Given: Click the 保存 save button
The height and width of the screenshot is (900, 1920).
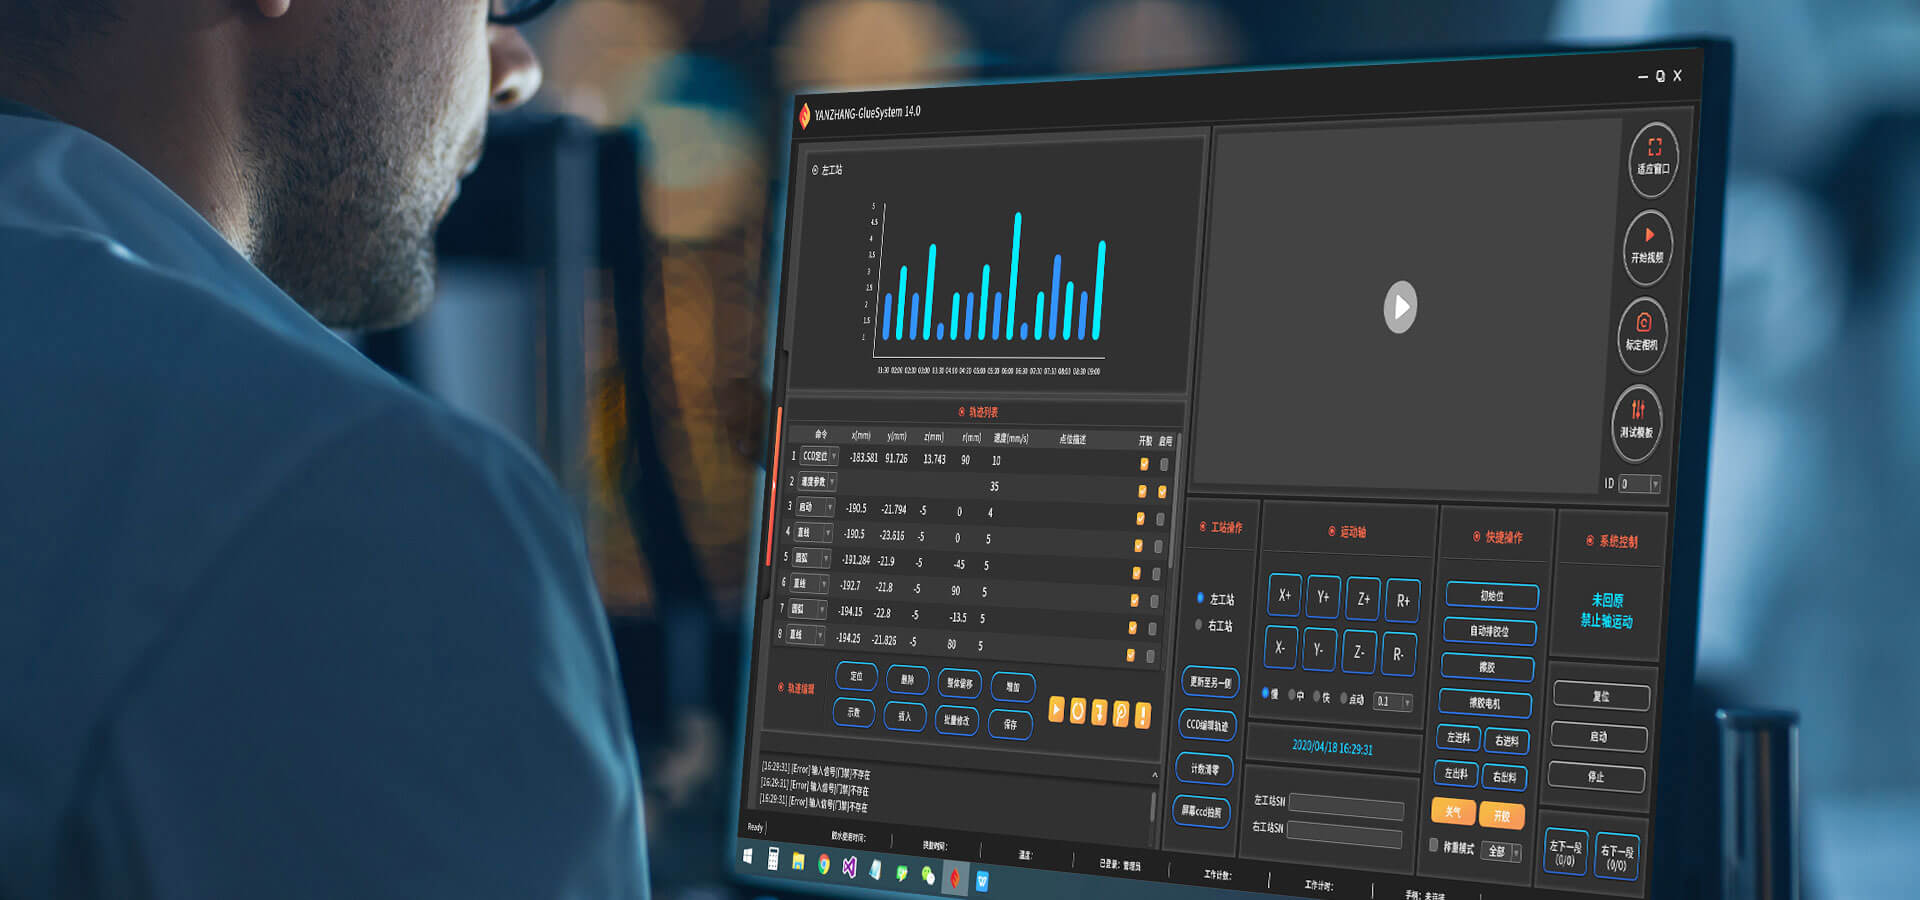Looking at the screenshot, I should click(1010, 724).
